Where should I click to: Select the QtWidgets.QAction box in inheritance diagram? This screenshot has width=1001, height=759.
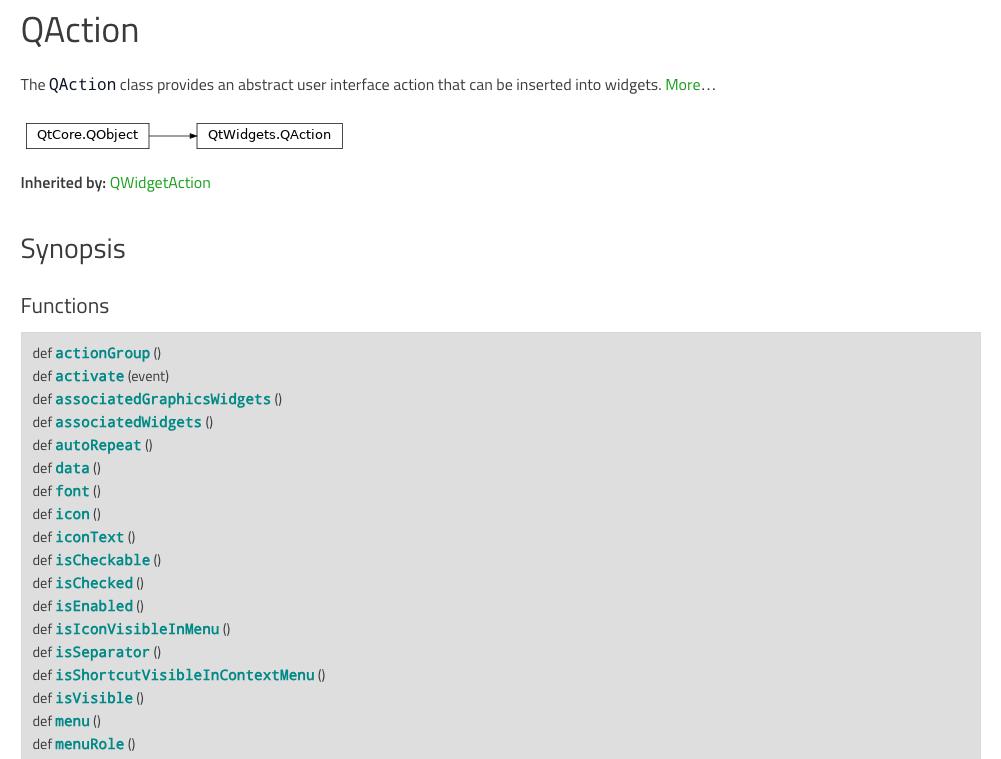point(268,135)
